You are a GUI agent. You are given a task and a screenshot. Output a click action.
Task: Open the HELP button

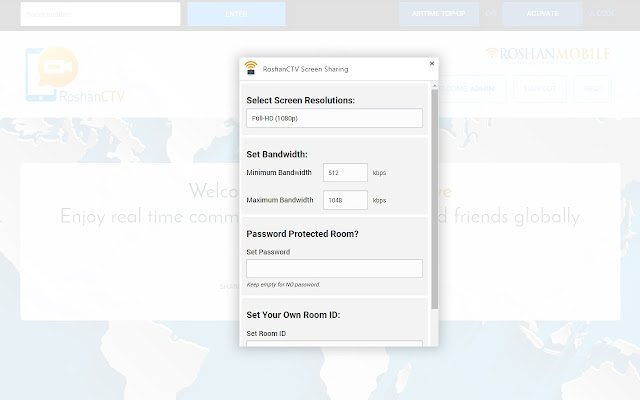pos(592,89)
